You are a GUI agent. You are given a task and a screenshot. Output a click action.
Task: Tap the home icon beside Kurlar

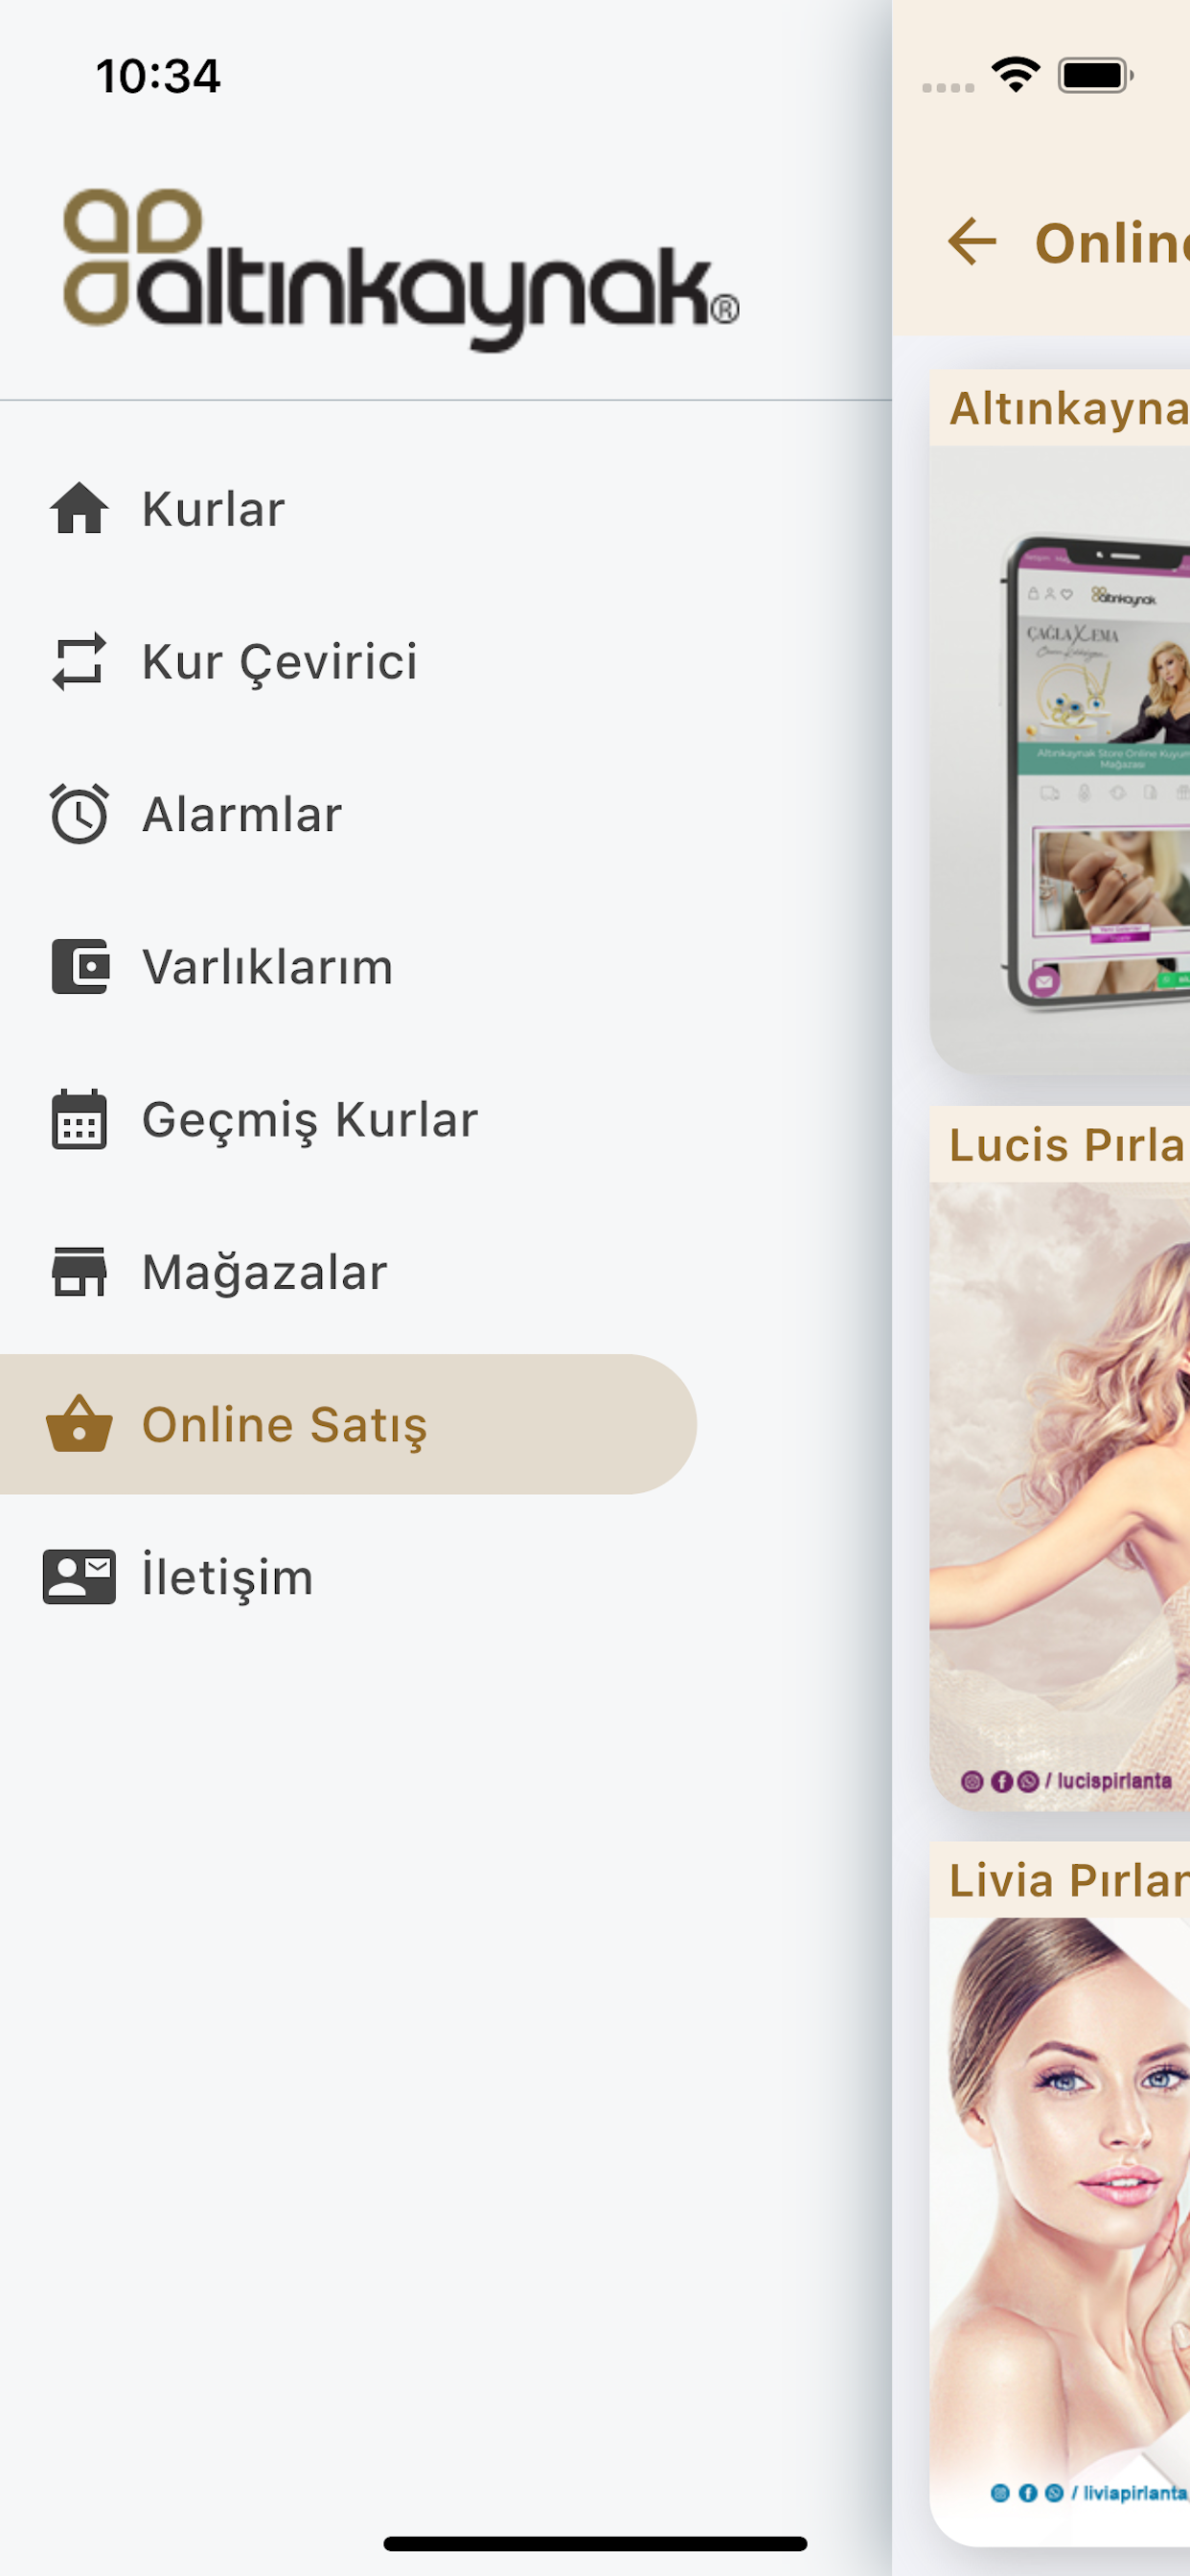click(79, 508)
